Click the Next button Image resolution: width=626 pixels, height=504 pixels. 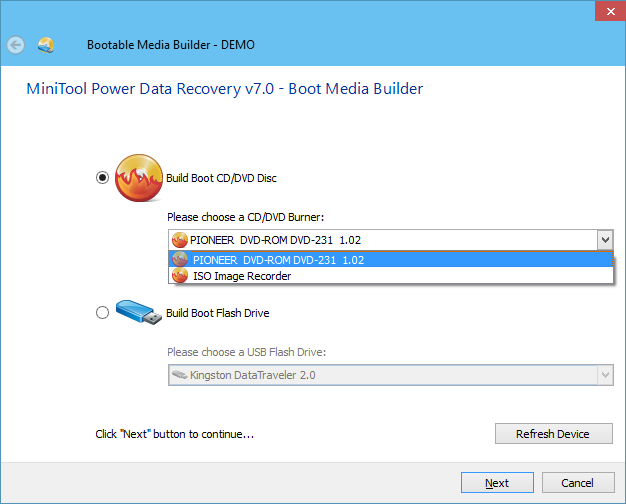[x=497, y=483]
